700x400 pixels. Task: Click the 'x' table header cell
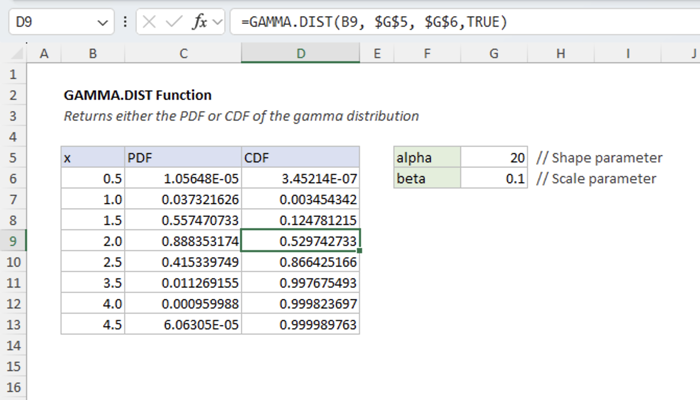point(93,158)
